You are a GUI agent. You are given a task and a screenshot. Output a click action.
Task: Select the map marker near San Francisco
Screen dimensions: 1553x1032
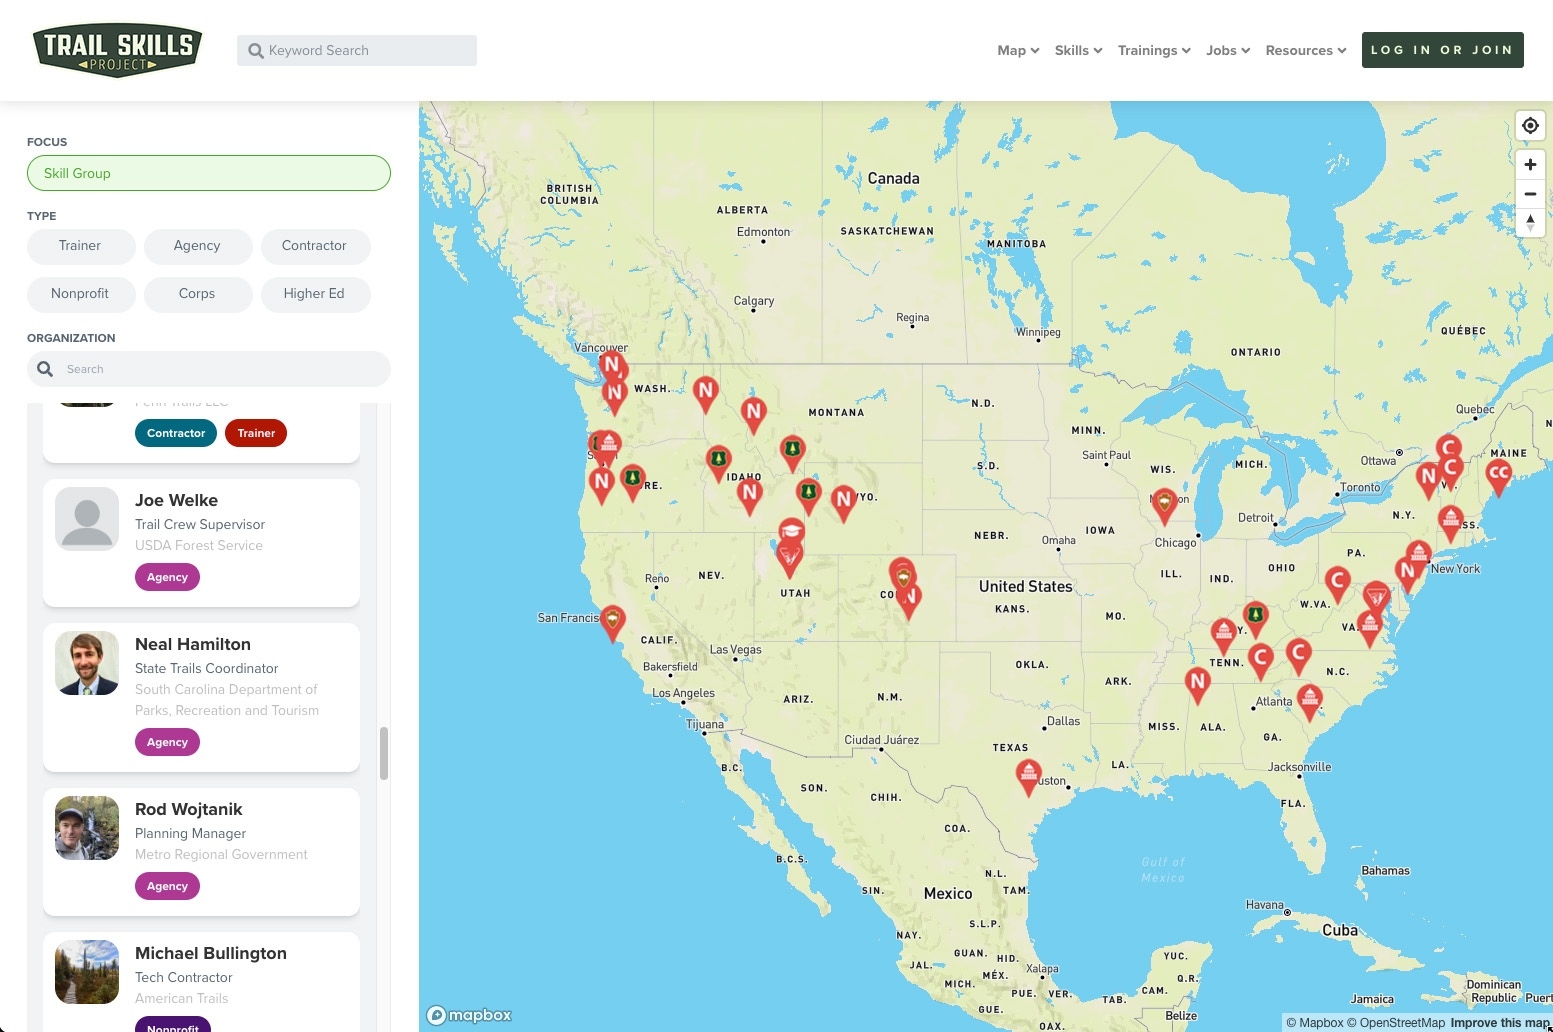[612, 622]
